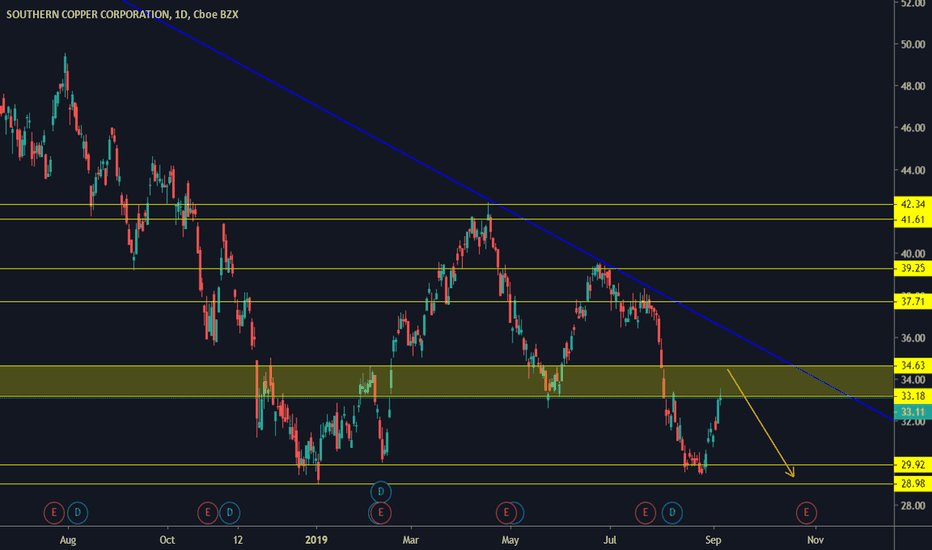This screenshot has width=932, height=550.
Task: Click the current price label 33.11
Action: (x=912, y=412)
